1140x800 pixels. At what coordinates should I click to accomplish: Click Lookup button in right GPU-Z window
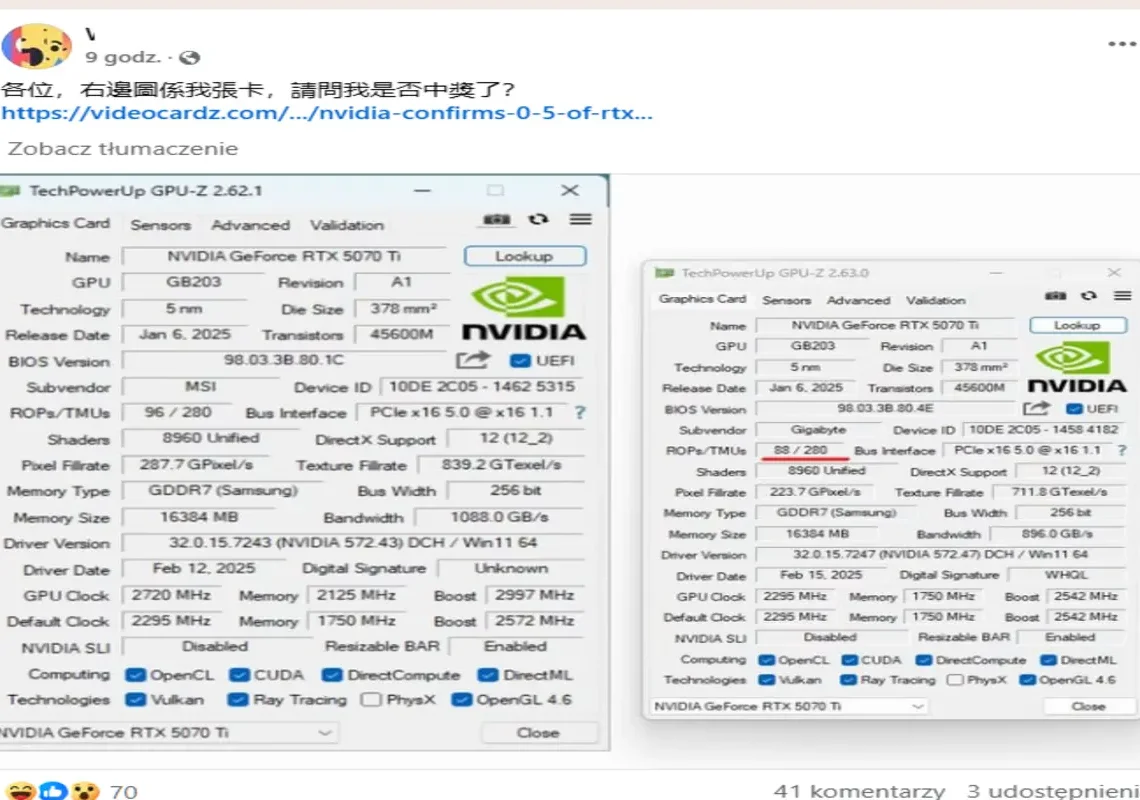(x=1078, y=325)
